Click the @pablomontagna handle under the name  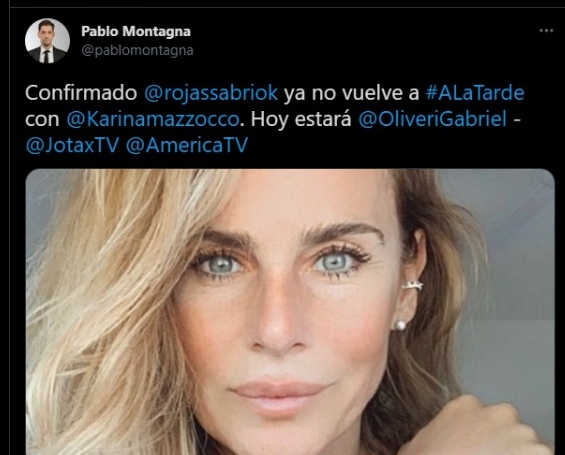[137, 50]
